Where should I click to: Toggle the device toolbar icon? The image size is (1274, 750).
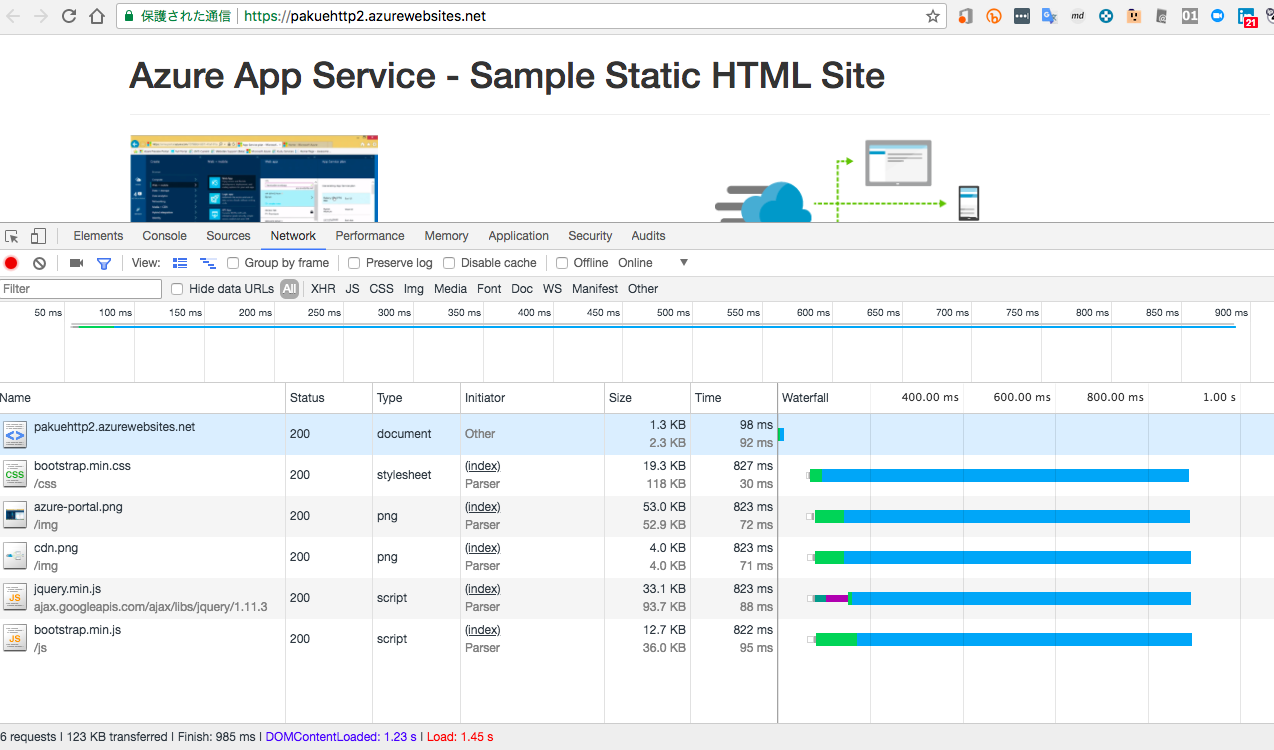coord(38,237)
